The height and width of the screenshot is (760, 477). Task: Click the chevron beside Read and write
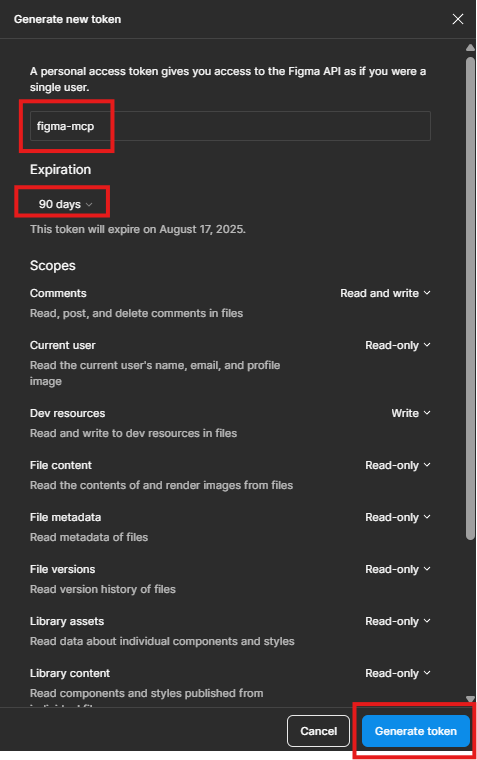click(x=427, y=293)
